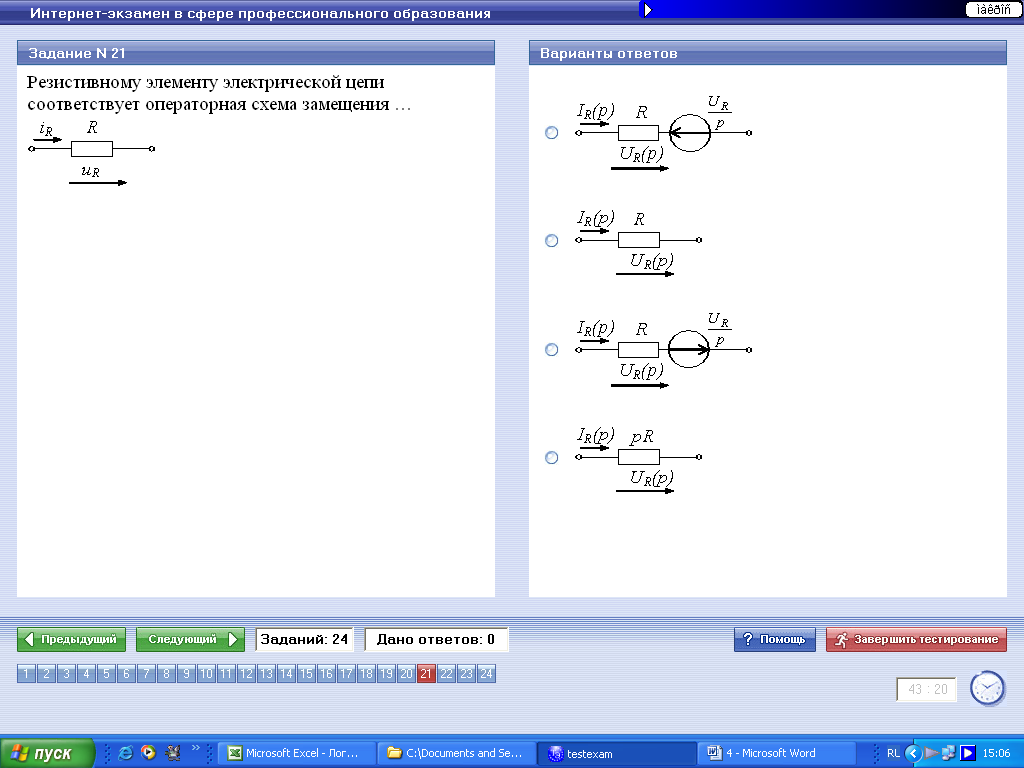Jump to question 9
The width and height of the screenshot is (1024, 768).
click(186, 673)
